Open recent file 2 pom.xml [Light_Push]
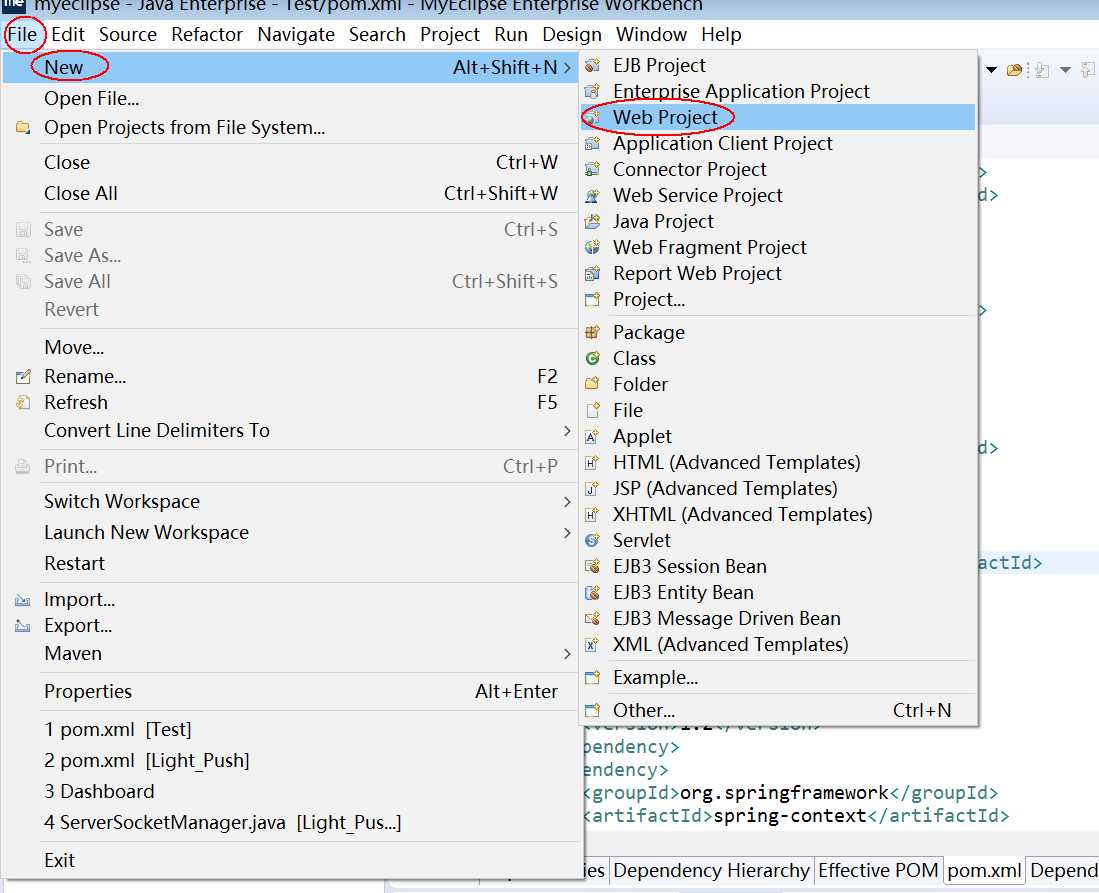Image resolution: width=1099 pixels, height=893 pixels. [x=293, y=761]
